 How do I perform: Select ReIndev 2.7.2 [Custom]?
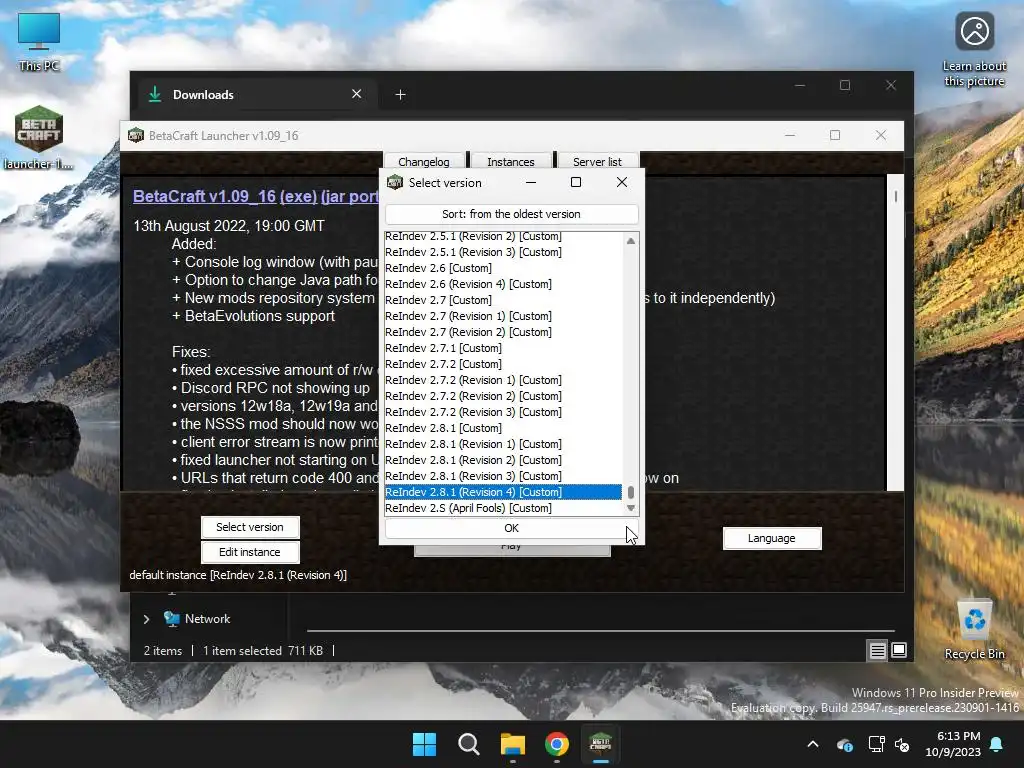point(503,364)
